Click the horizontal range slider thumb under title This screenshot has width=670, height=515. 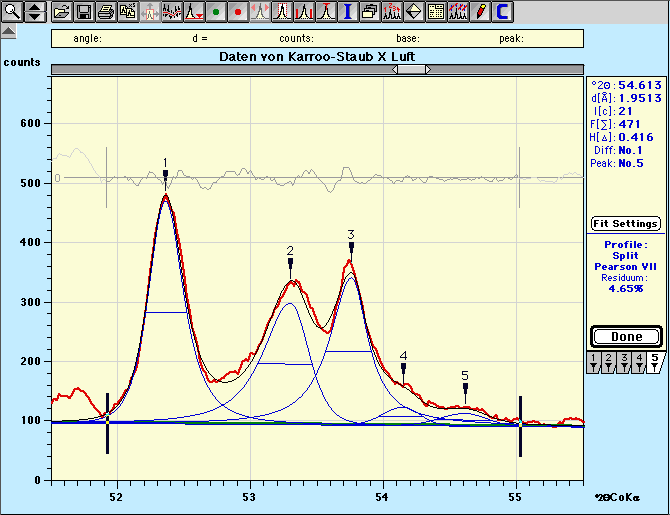click(411, 69)
